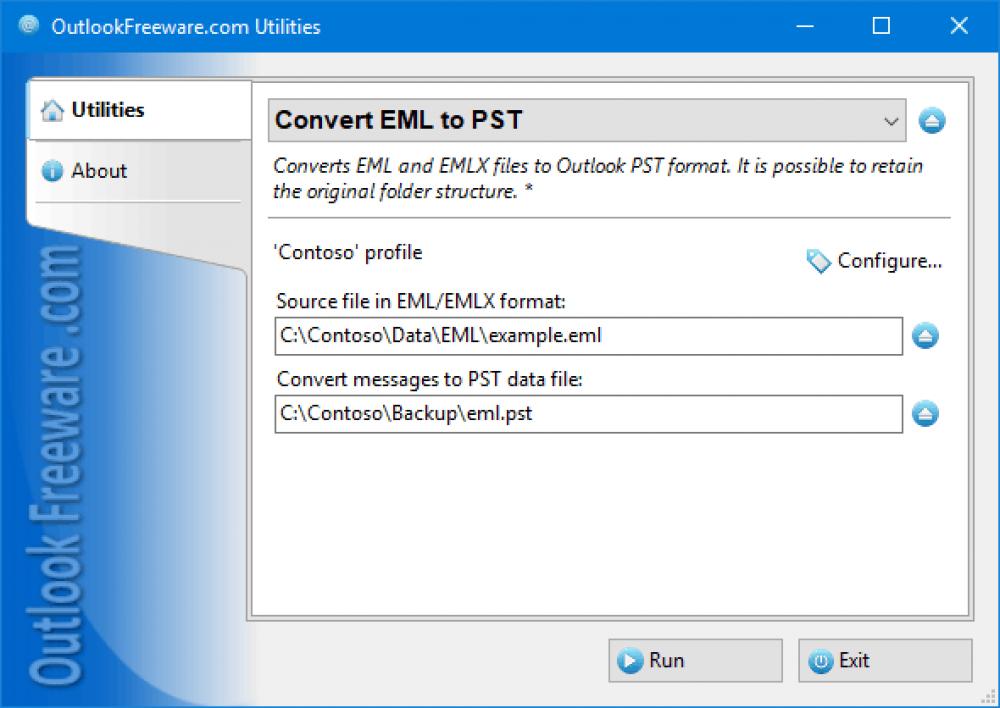Click the OutlookFreeware app icon in the title bar
Image resolution: width=1000 pixels, height=708 pixels.
tap(27, 26)
